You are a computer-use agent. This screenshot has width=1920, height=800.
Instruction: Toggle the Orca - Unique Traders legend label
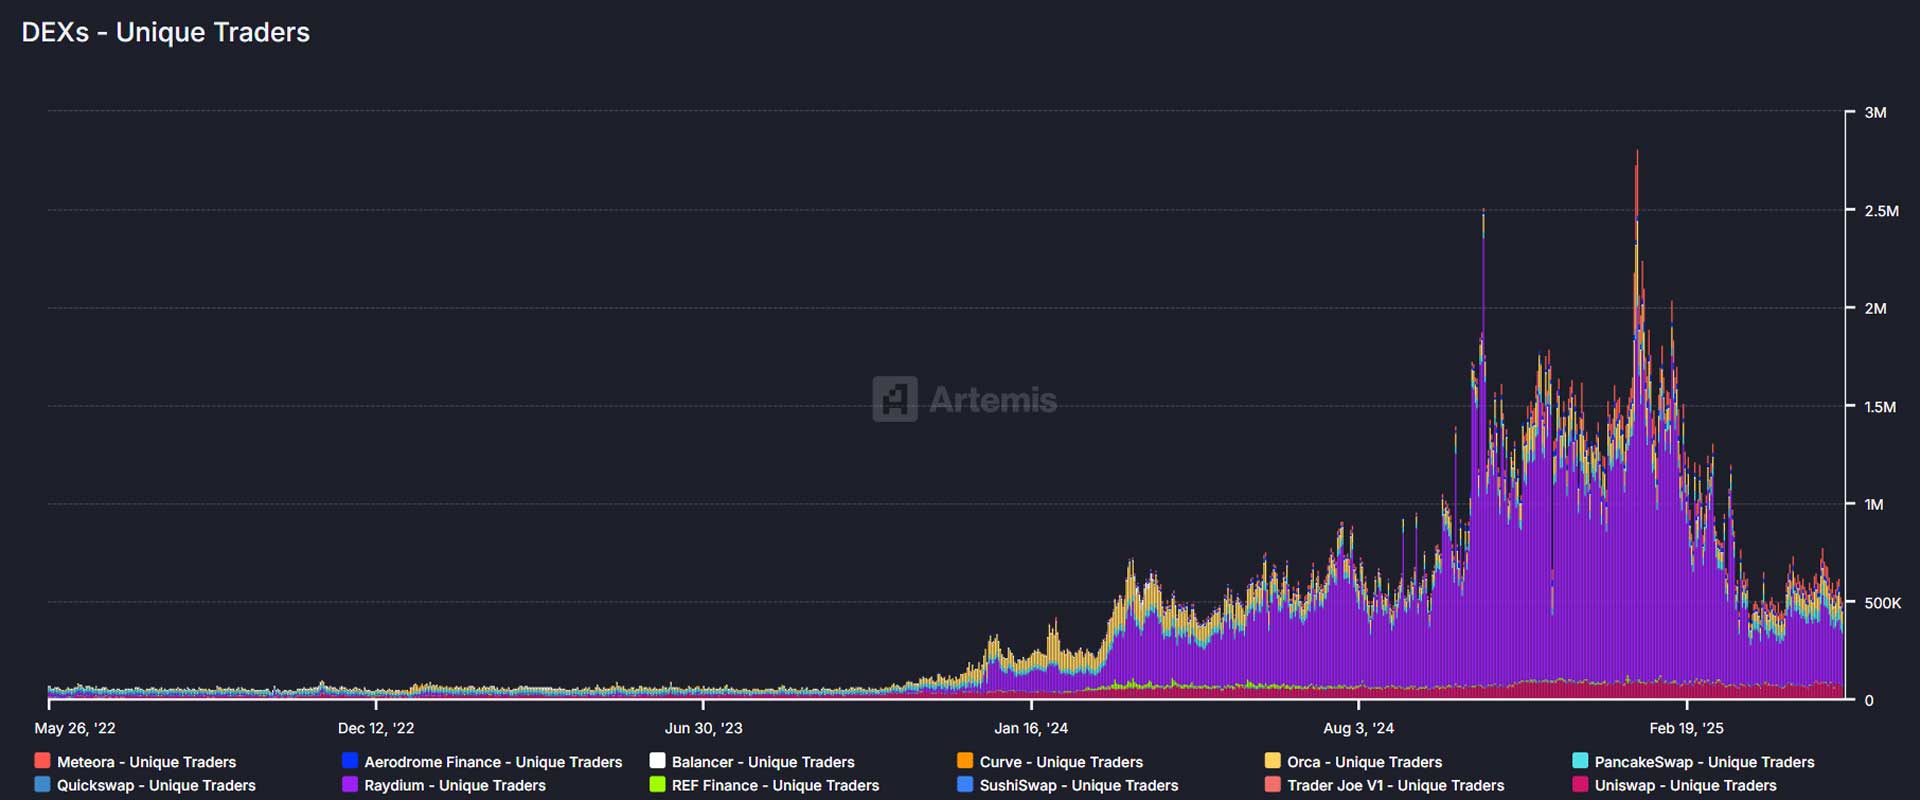(1365, 762)
